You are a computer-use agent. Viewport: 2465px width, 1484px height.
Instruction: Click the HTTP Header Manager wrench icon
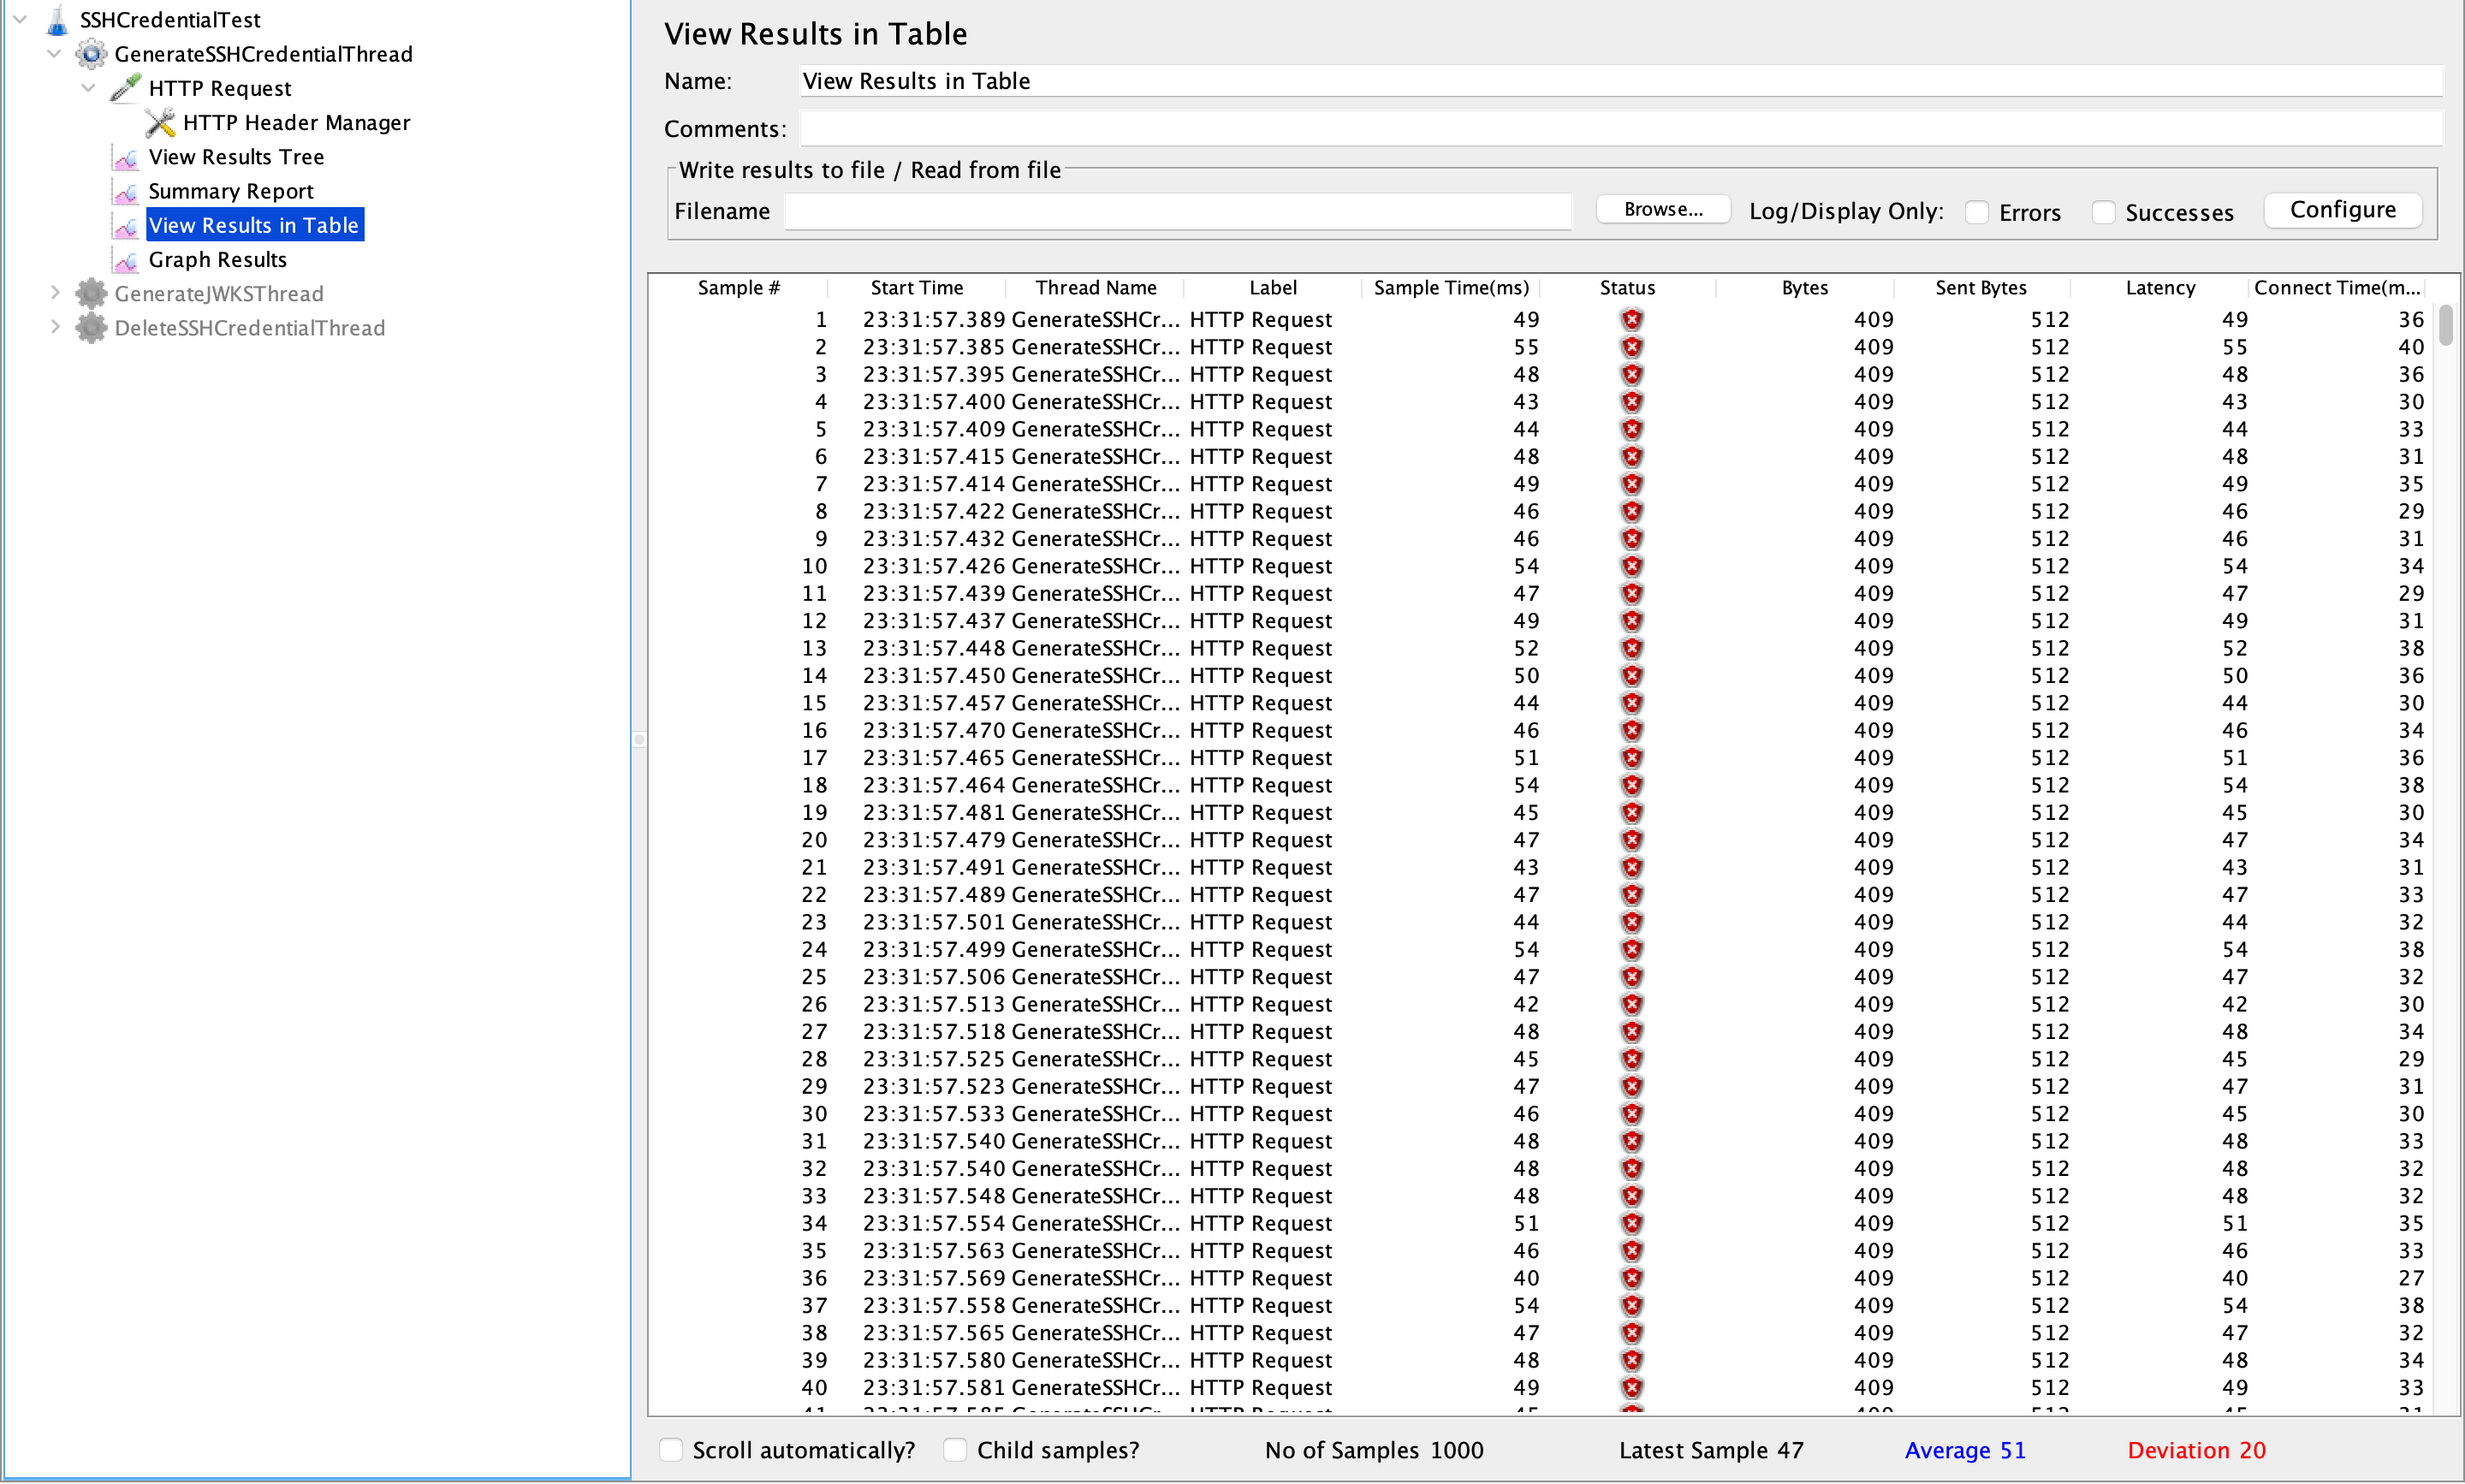click(160, 123)
